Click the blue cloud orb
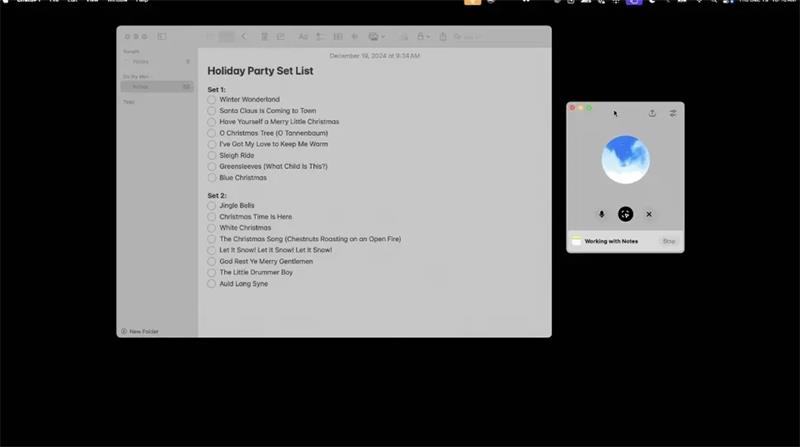 click(625, 160)
